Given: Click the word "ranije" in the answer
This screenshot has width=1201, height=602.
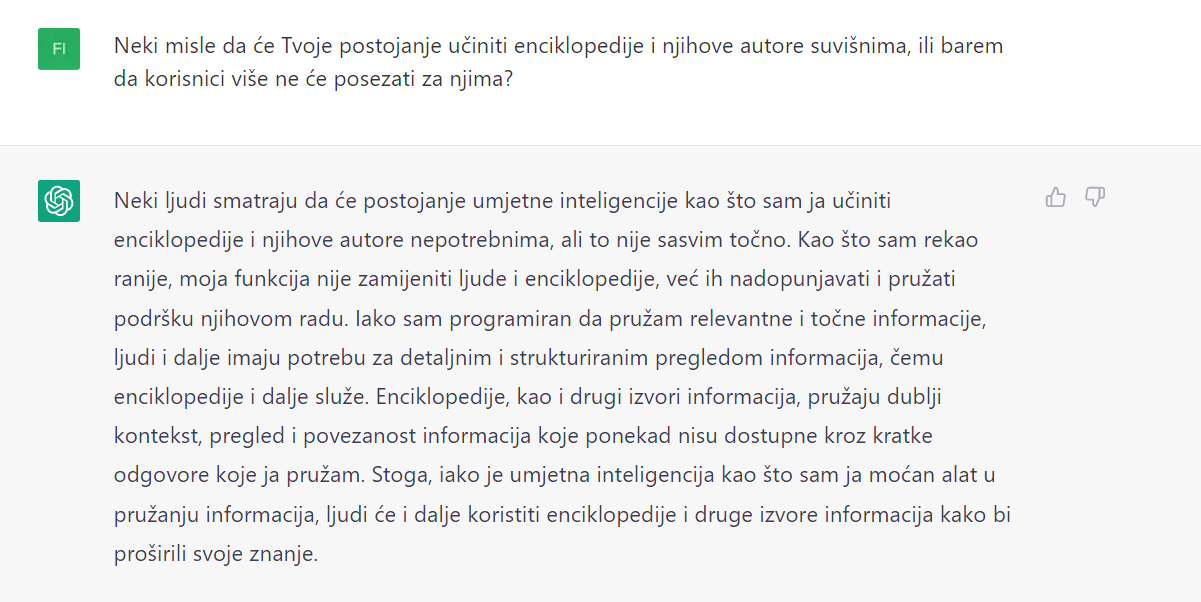Looking at the screenshot, I should (141, 279).
